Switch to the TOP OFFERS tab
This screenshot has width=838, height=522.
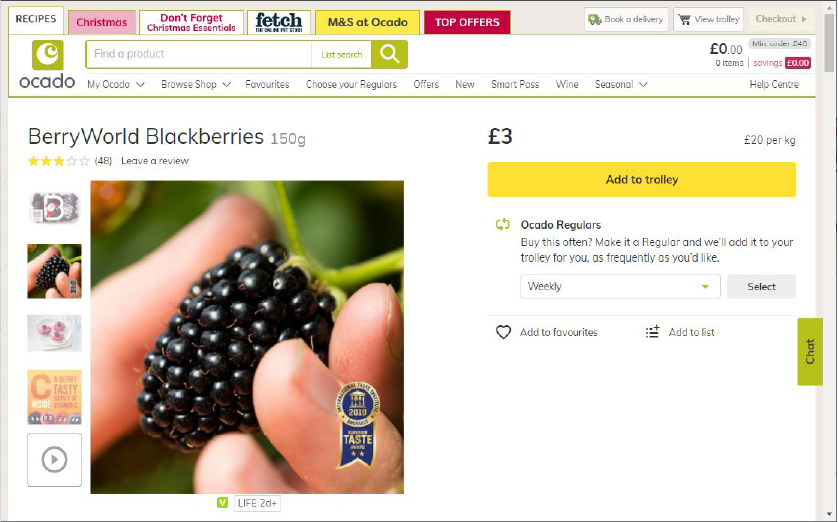pos(467,22)
